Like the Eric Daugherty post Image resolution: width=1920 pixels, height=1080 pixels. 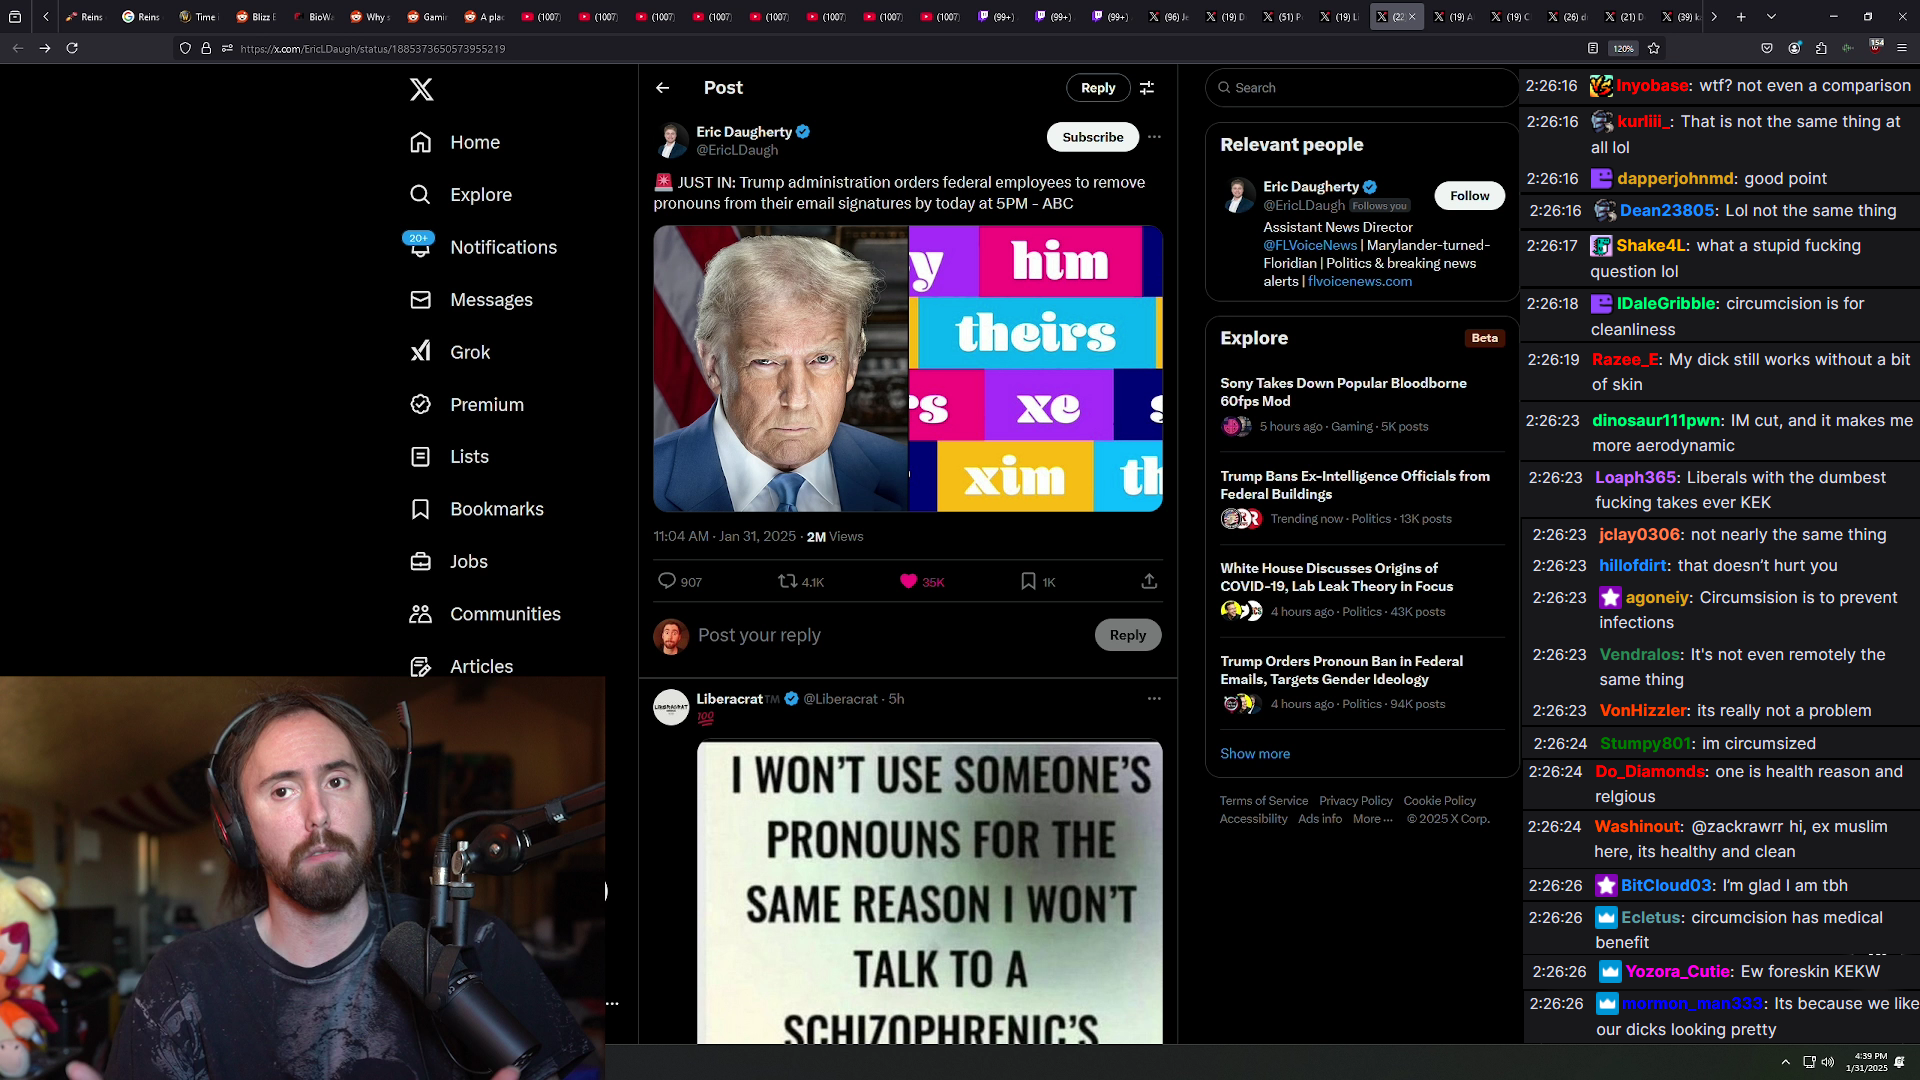pyautogui.click(x=908, y=581)
